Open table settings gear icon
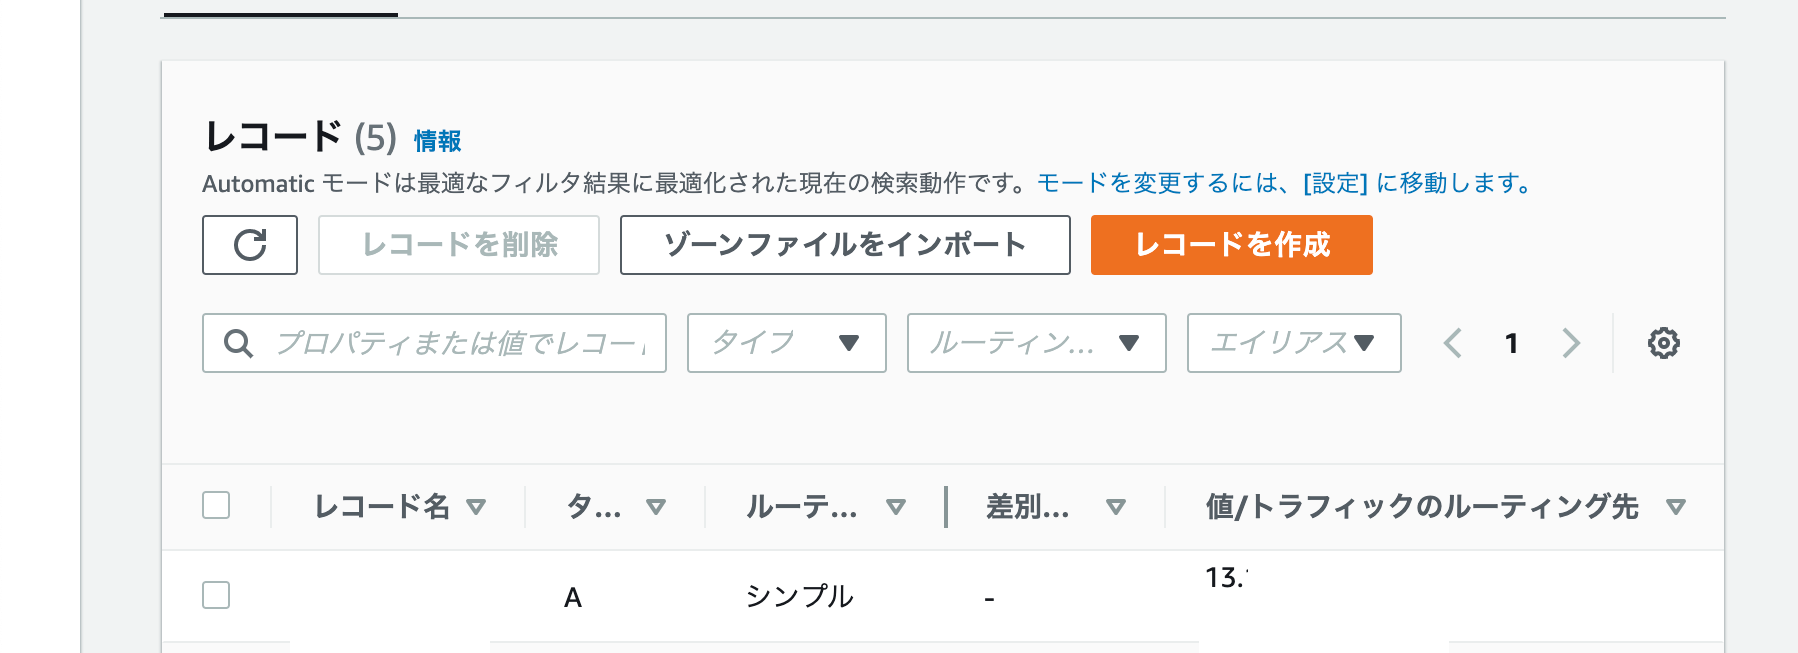 [1663, 343]
